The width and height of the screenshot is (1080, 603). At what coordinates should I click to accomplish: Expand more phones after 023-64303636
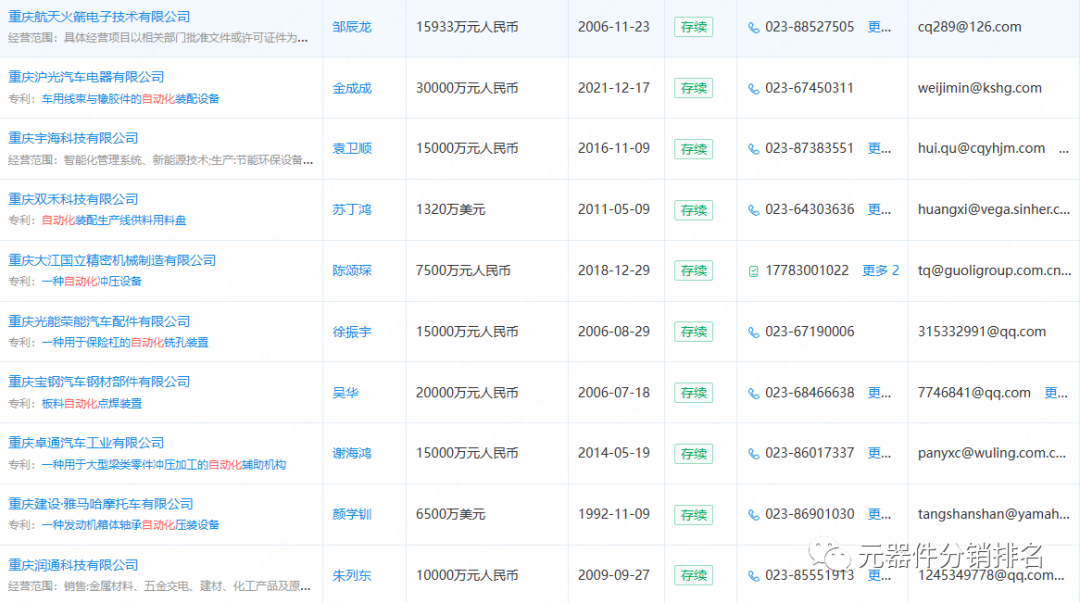tap(879, 209)
